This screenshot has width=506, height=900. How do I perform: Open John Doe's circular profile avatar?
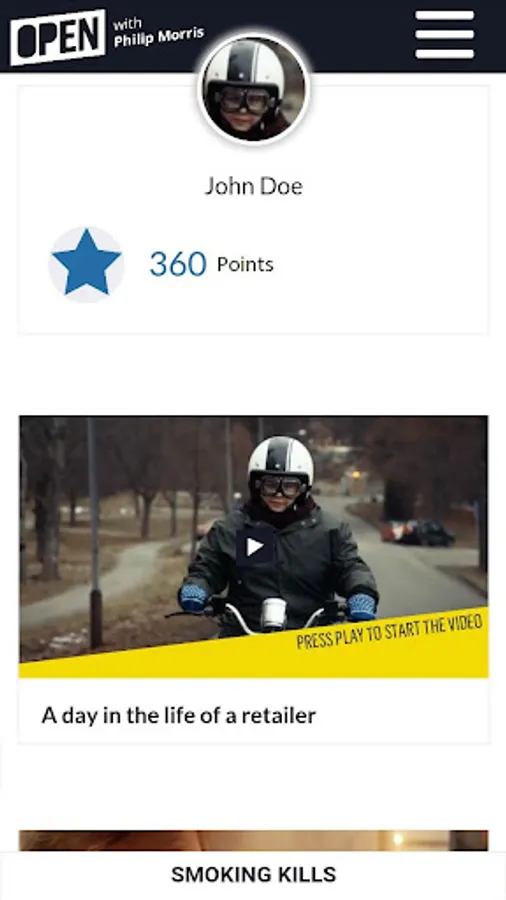point(253,88)
